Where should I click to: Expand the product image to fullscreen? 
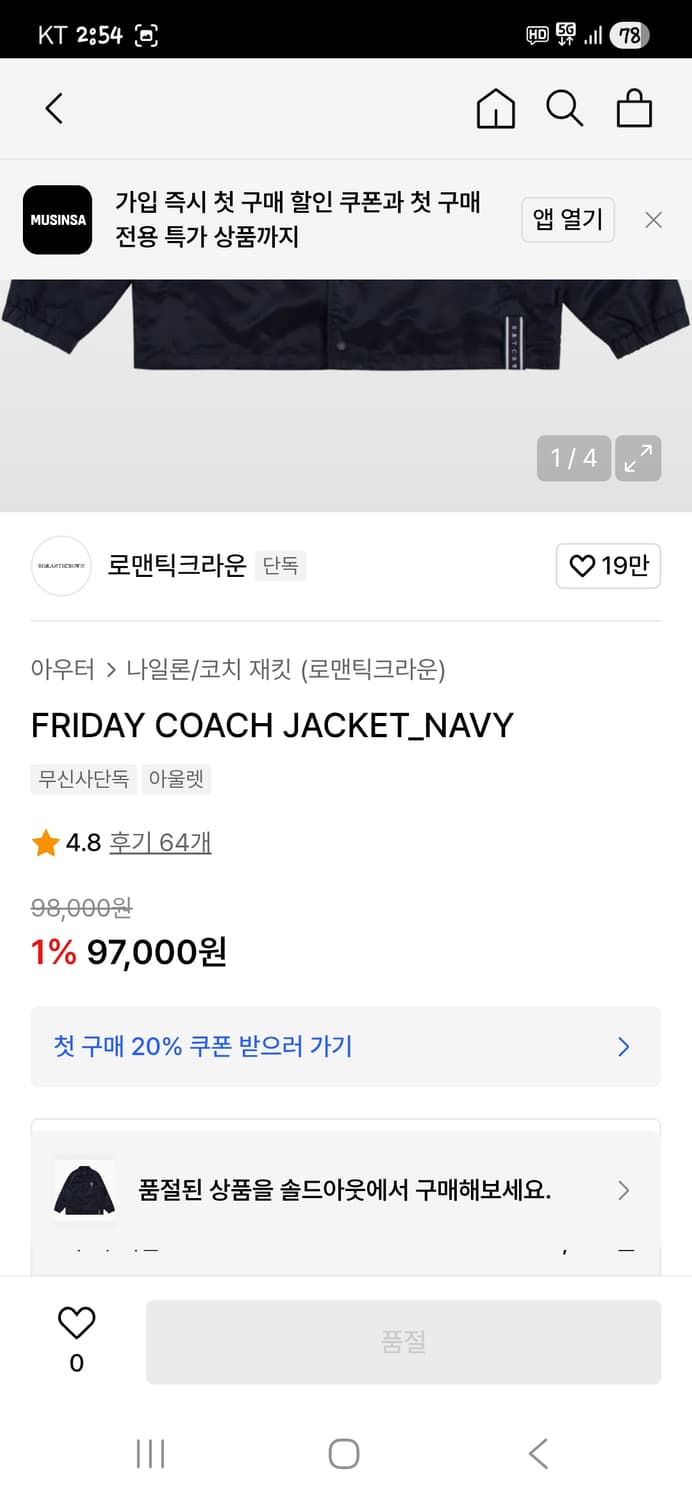click(x=638, y=458)
